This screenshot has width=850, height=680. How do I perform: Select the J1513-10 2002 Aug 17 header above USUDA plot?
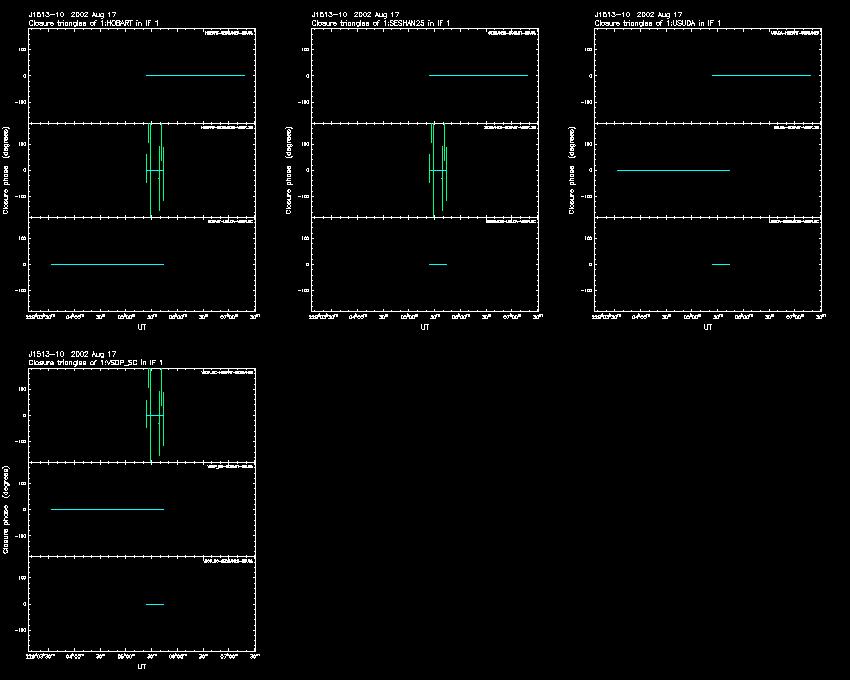639,15
